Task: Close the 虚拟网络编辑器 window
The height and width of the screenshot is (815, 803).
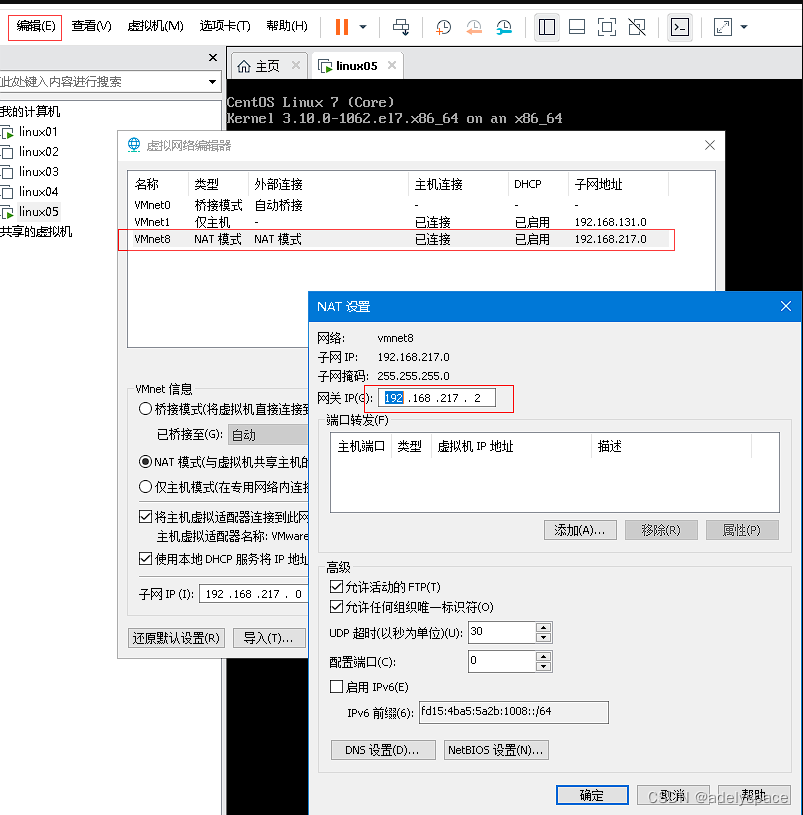Action: 709,145
